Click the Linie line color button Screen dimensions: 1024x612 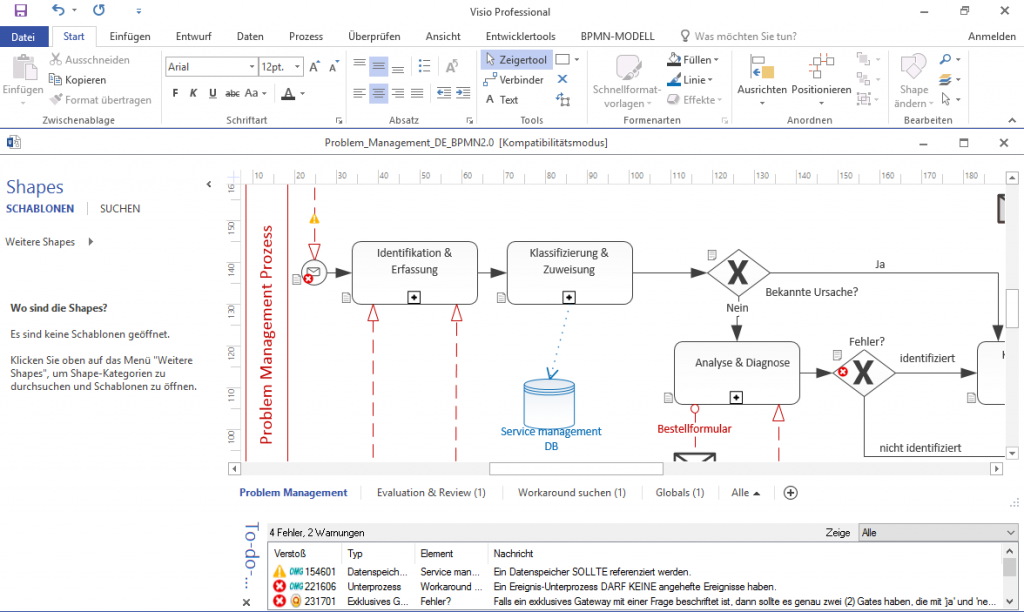click(x=690, y=80)
